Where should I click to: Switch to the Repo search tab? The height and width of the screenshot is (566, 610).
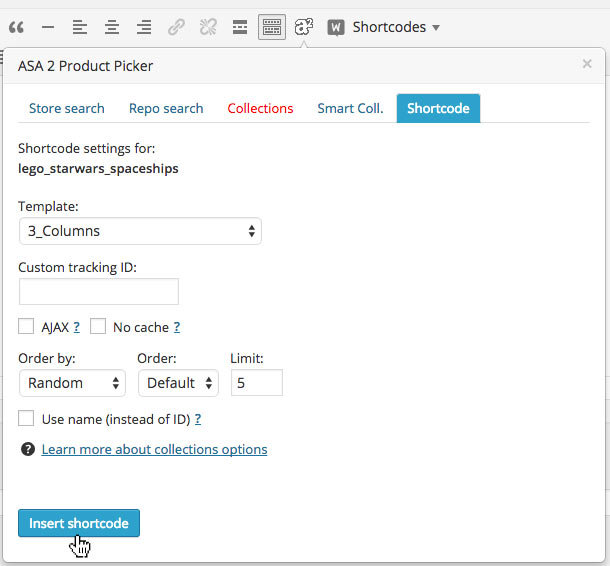coord(166,108)
